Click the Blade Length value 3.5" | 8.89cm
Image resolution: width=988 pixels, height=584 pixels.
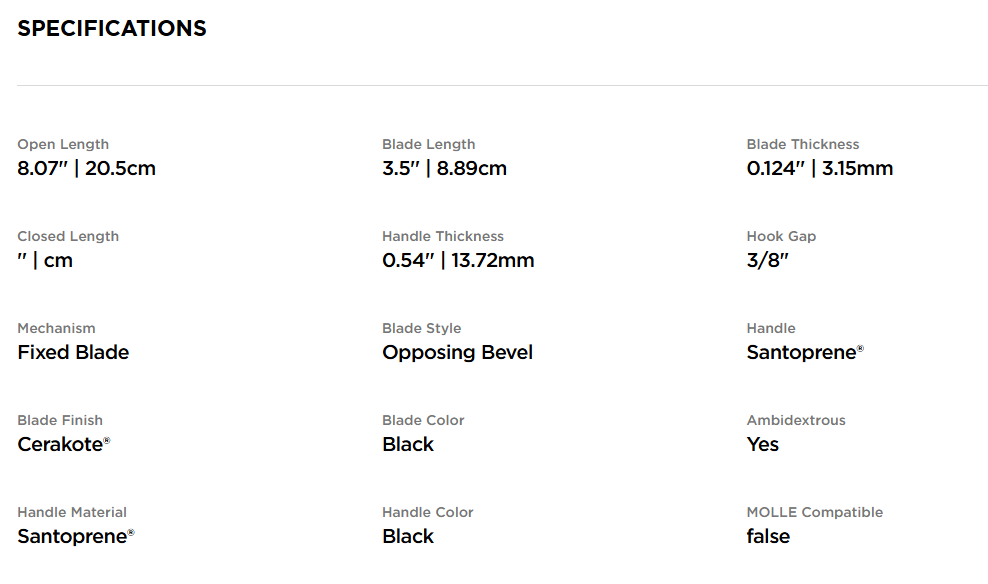click(444, 168)
